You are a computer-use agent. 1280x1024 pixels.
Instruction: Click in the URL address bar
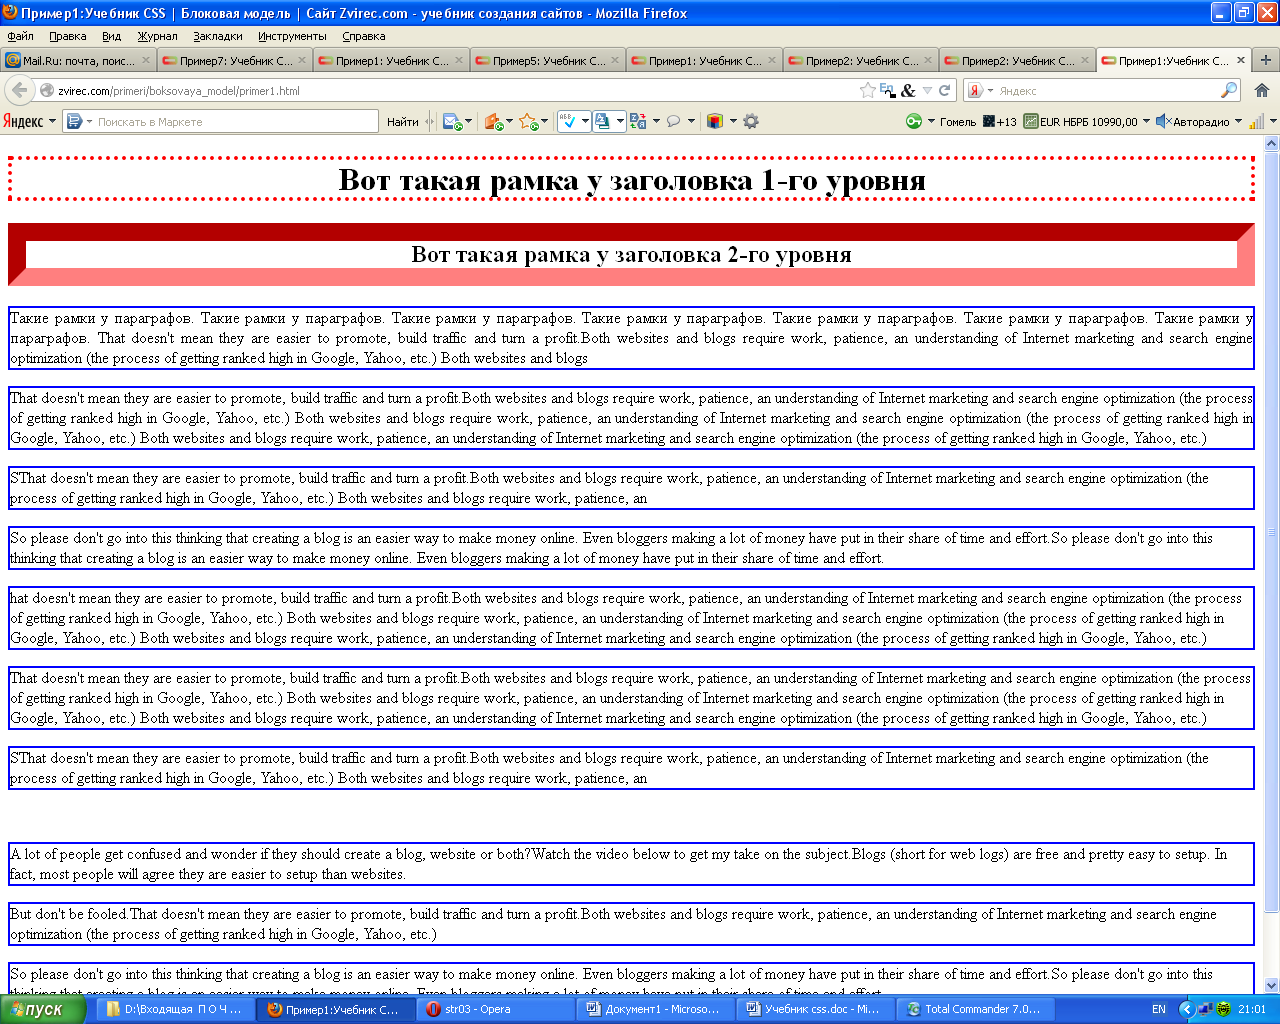[x=450, y=90]
